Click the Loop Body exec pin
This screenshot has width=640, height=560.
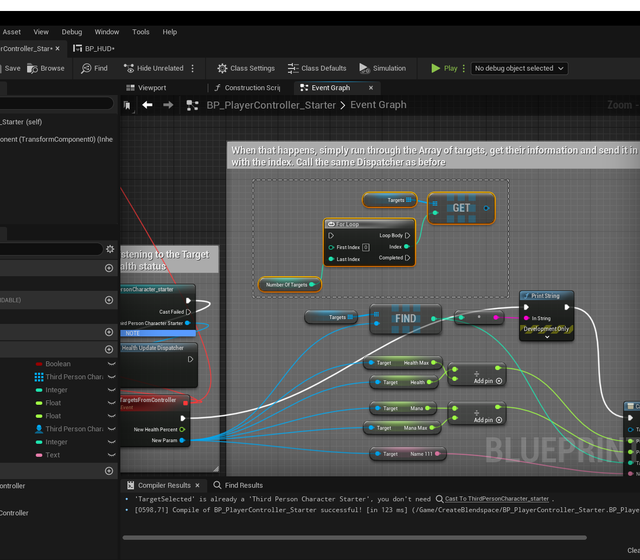(x=407, y=236)
